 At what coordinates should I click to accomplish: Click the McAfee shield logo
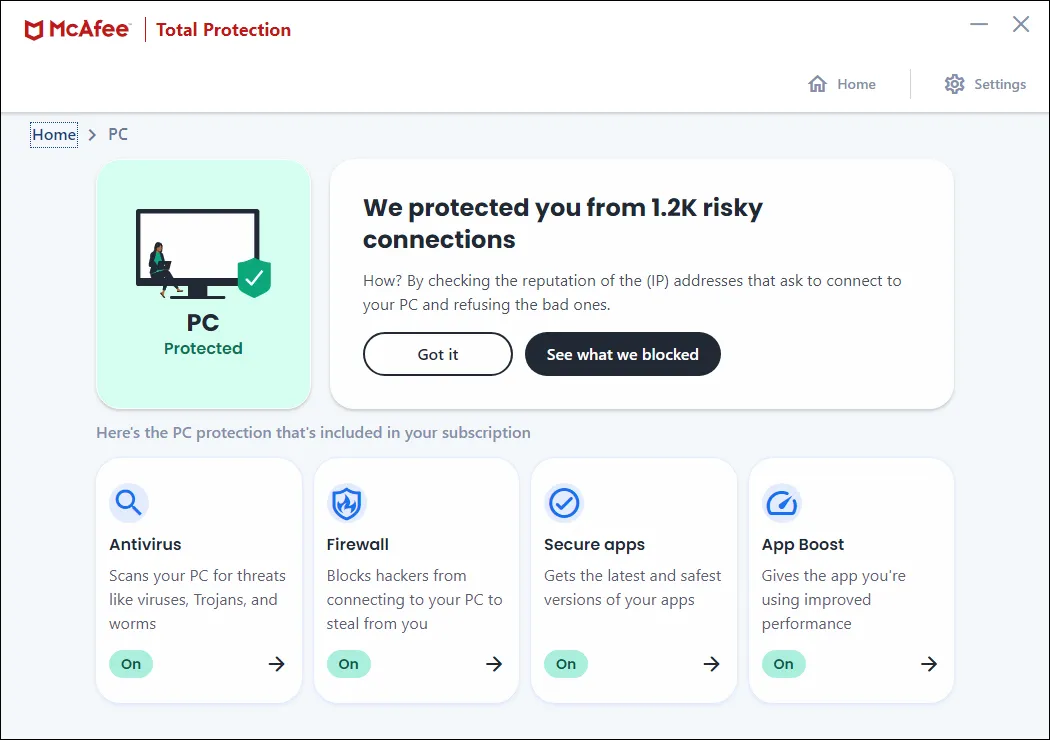[34, 30]
